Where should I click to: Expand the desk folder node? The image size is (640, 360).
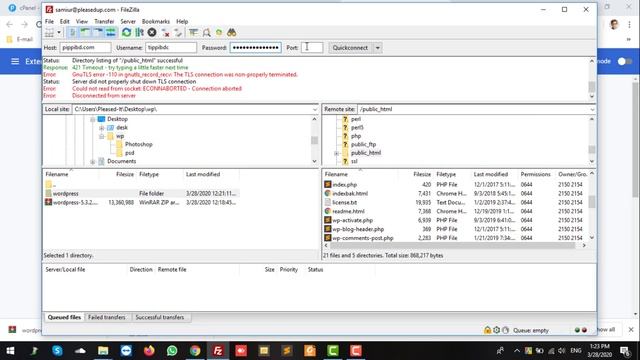point(102,128)
